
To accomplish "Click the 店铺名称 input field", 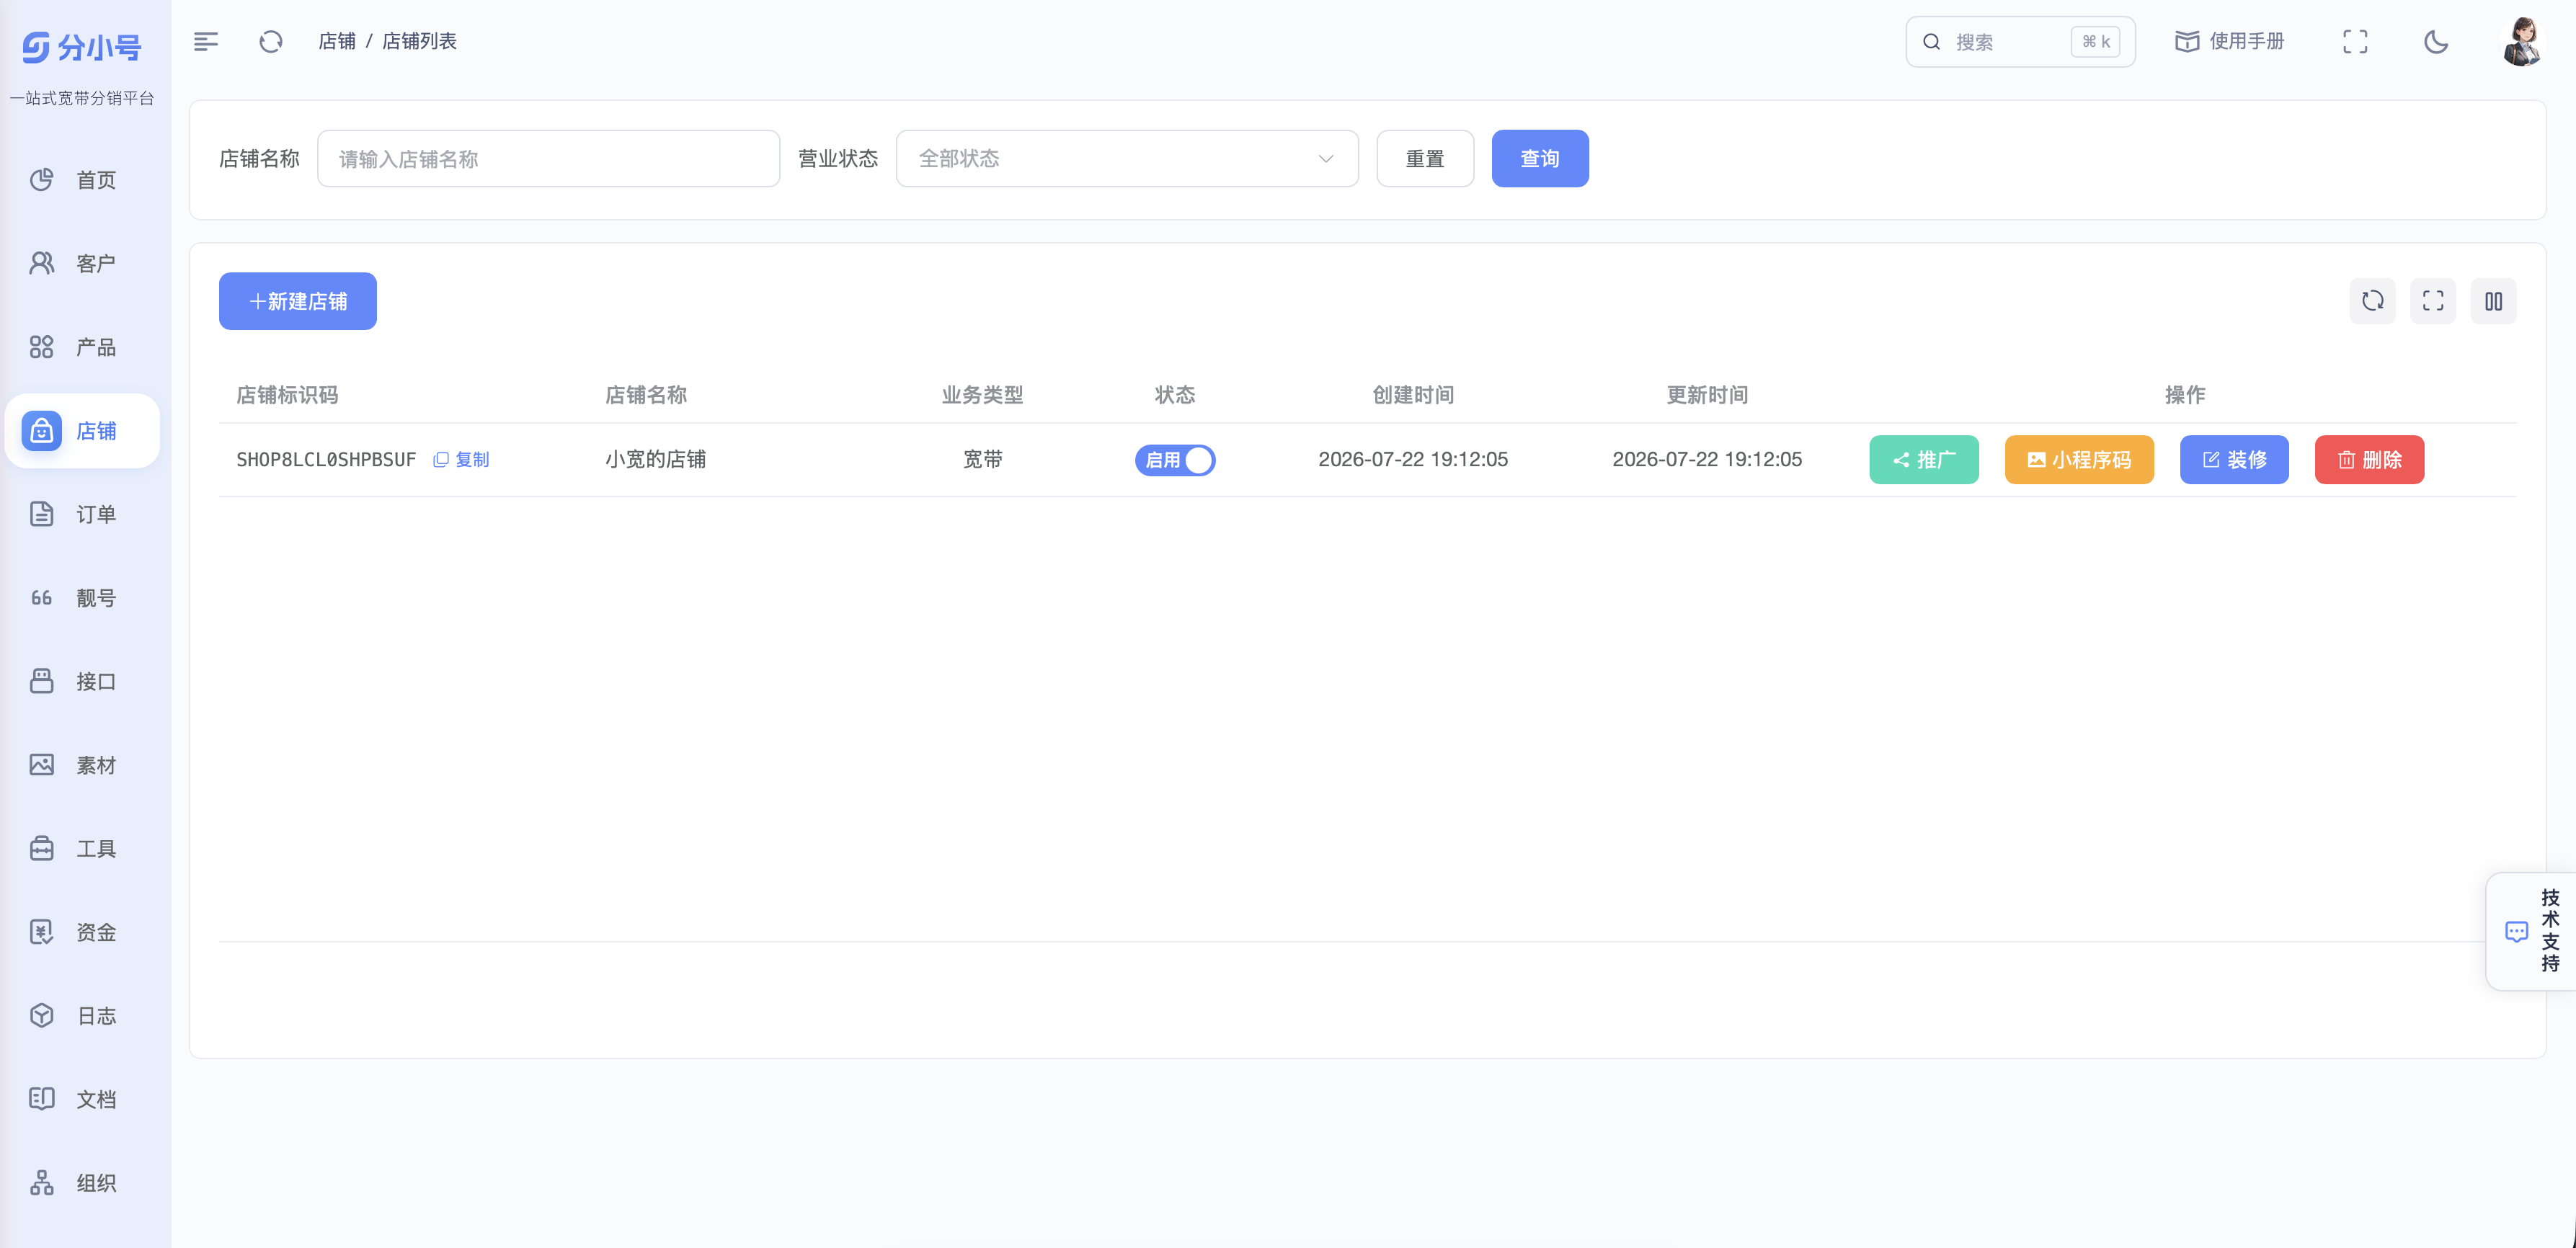I will pos(548,158).
